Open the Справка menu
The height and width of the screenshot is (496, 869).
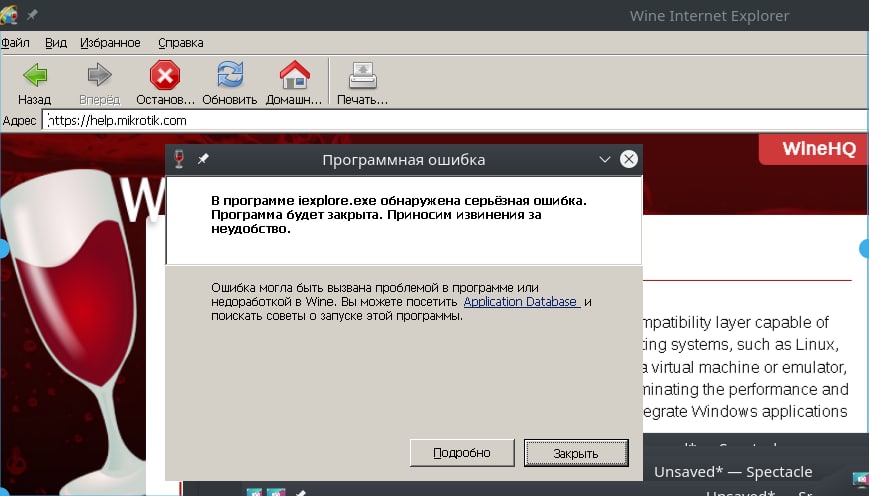tap(181, 43)
